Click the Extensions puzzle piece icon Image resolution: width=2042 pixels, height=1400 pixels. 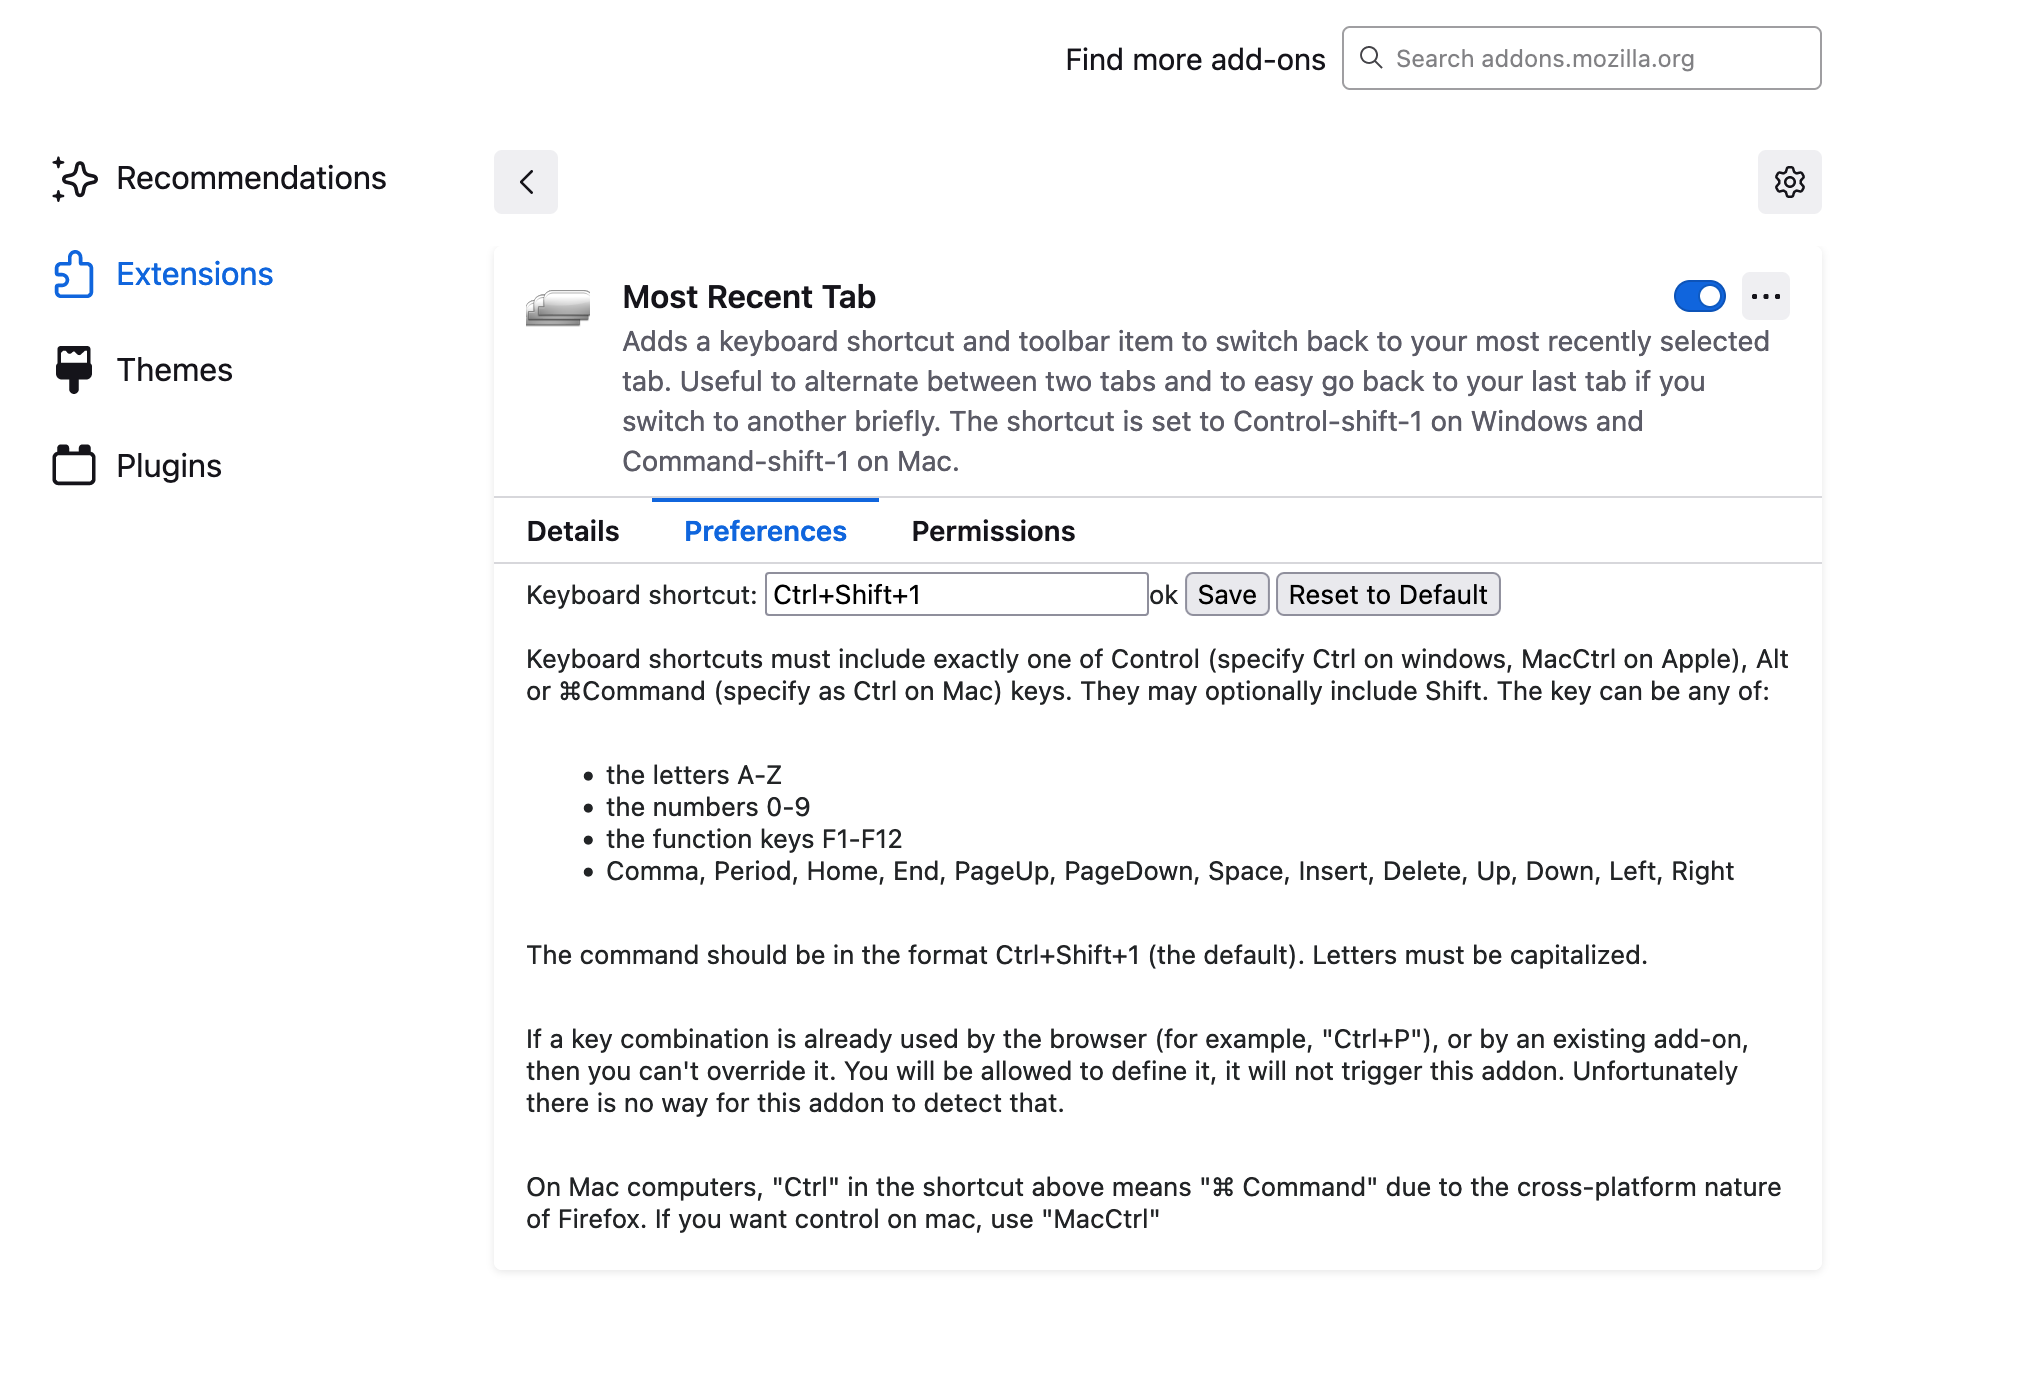pyautogui.click(x=74, y=274)
